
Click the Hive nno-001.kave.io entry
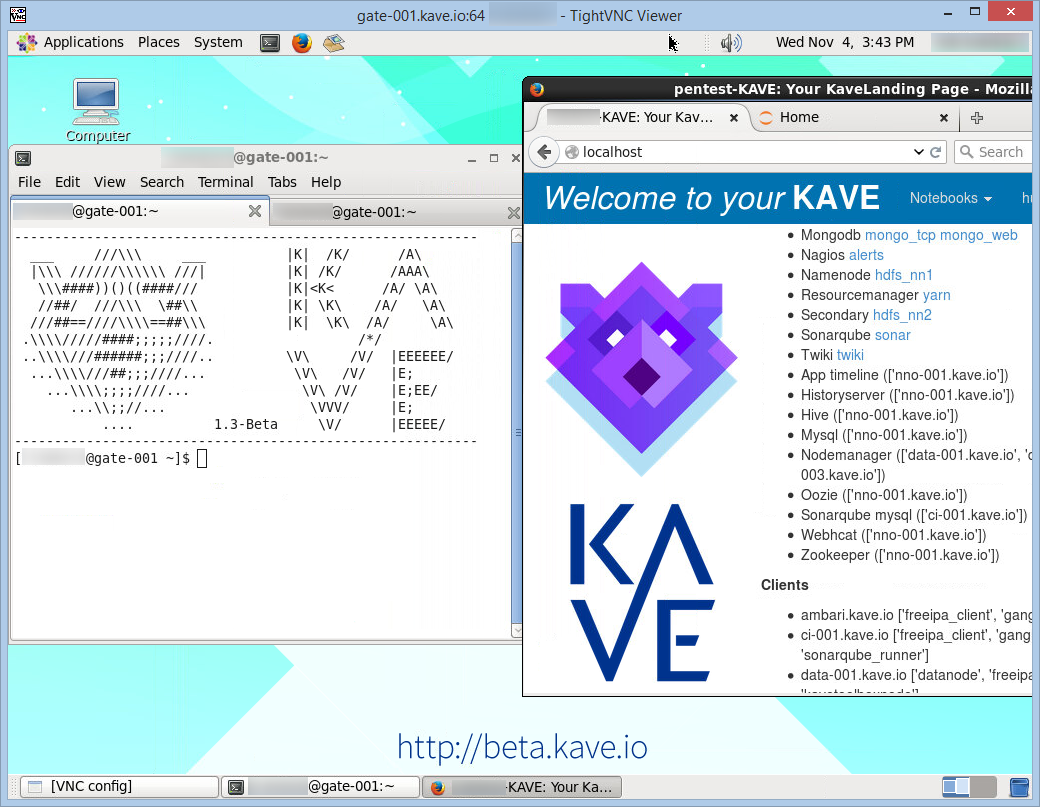coord(879,414)
